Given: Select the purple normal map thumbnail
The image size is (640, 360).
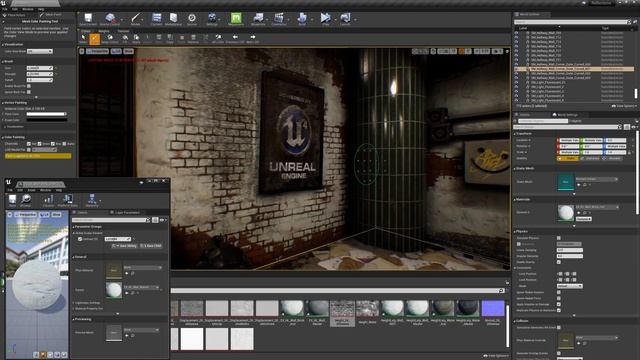Looking at the screenshot, I should [493, 309].
